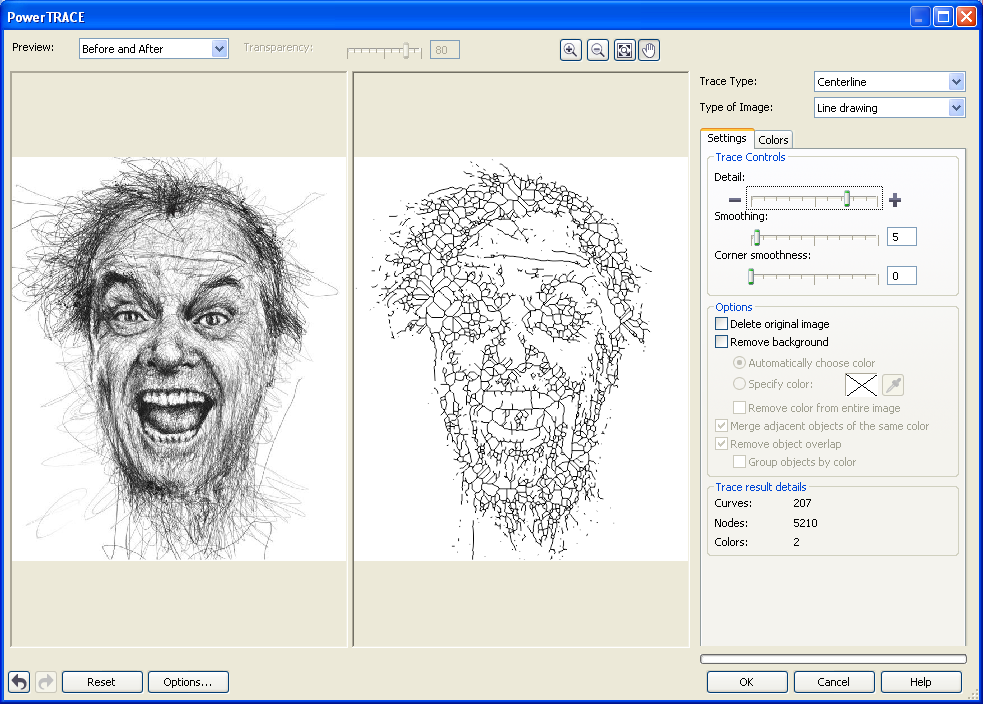Switch to the Colors tab

(773, 140)
